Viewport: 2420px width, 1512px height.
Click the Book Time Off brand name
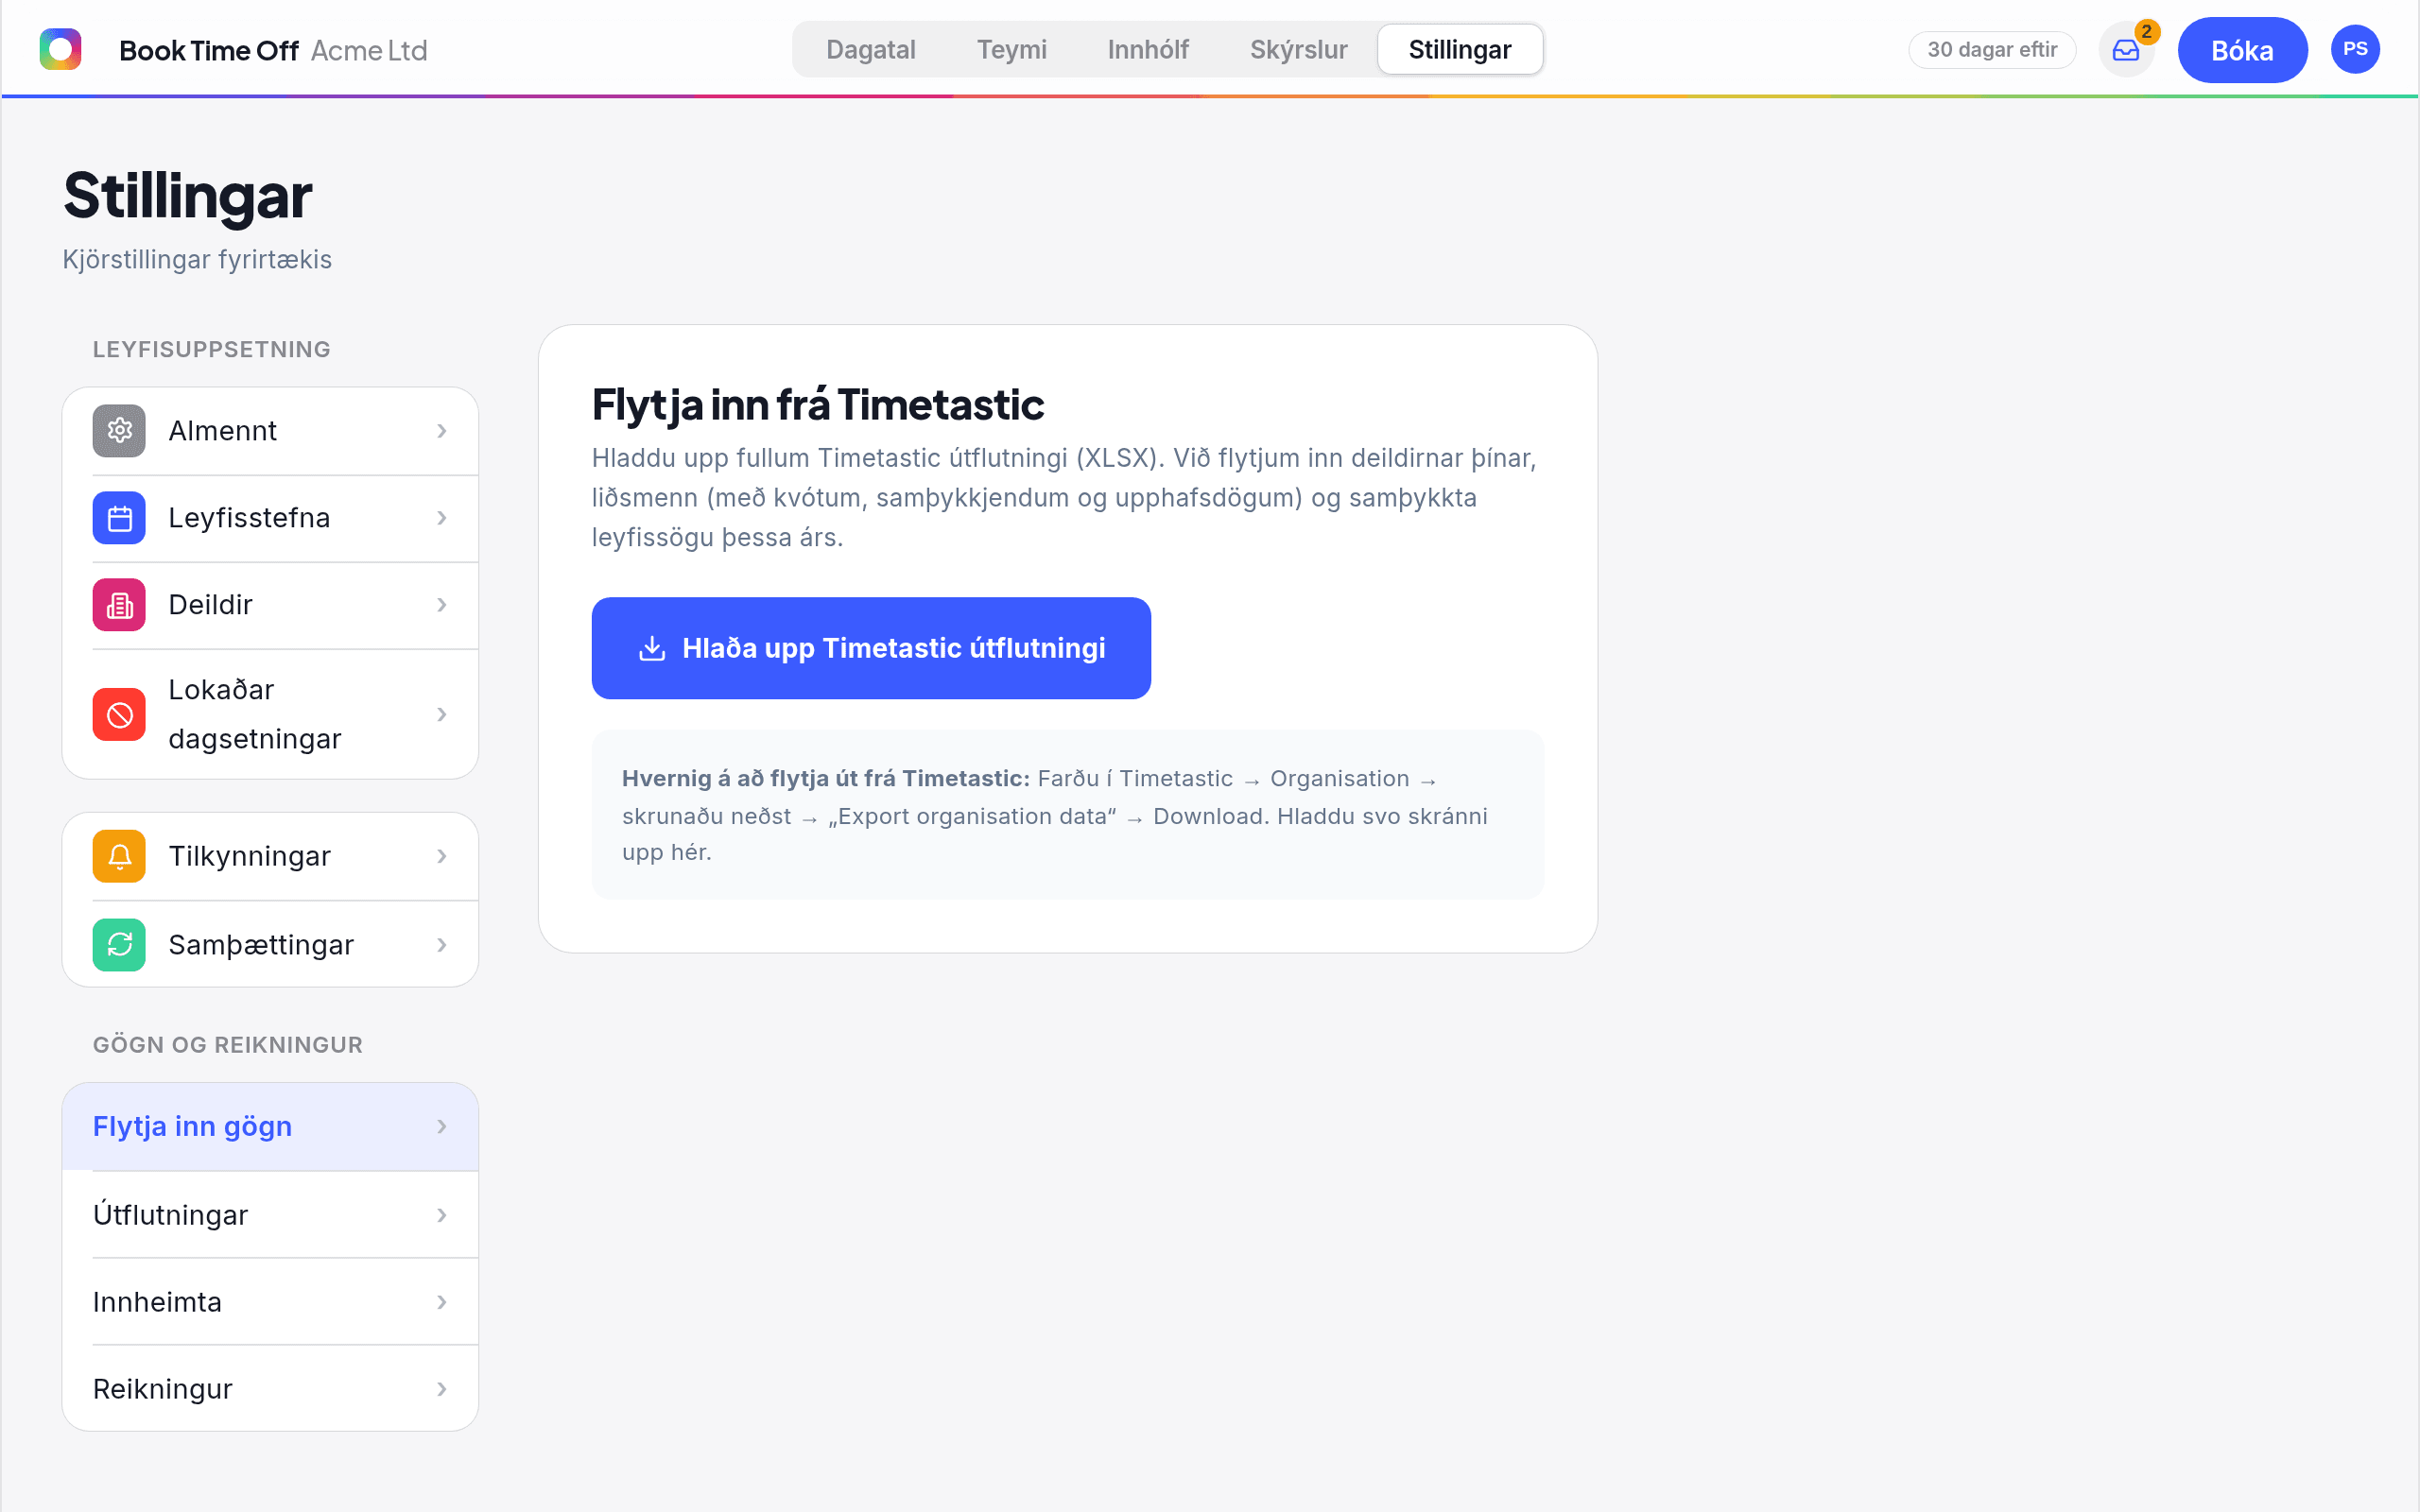[x=209, y=50]
